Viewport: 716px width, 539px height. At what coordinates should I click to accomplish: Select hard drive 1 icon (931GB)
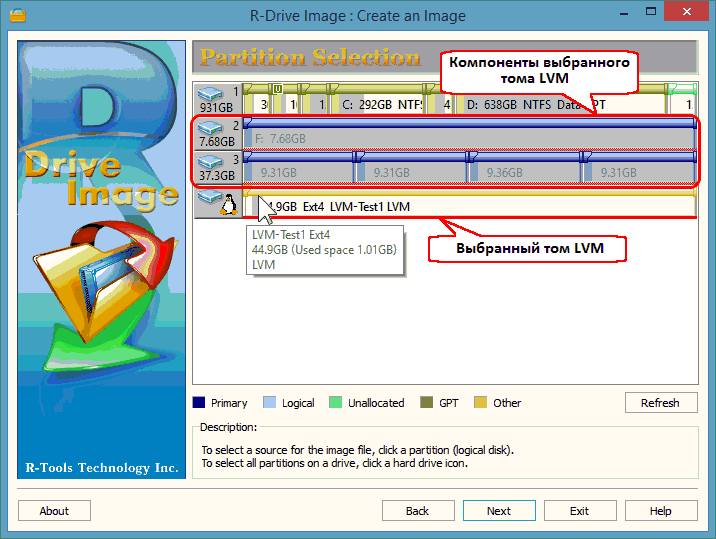[x=218, y=99]
